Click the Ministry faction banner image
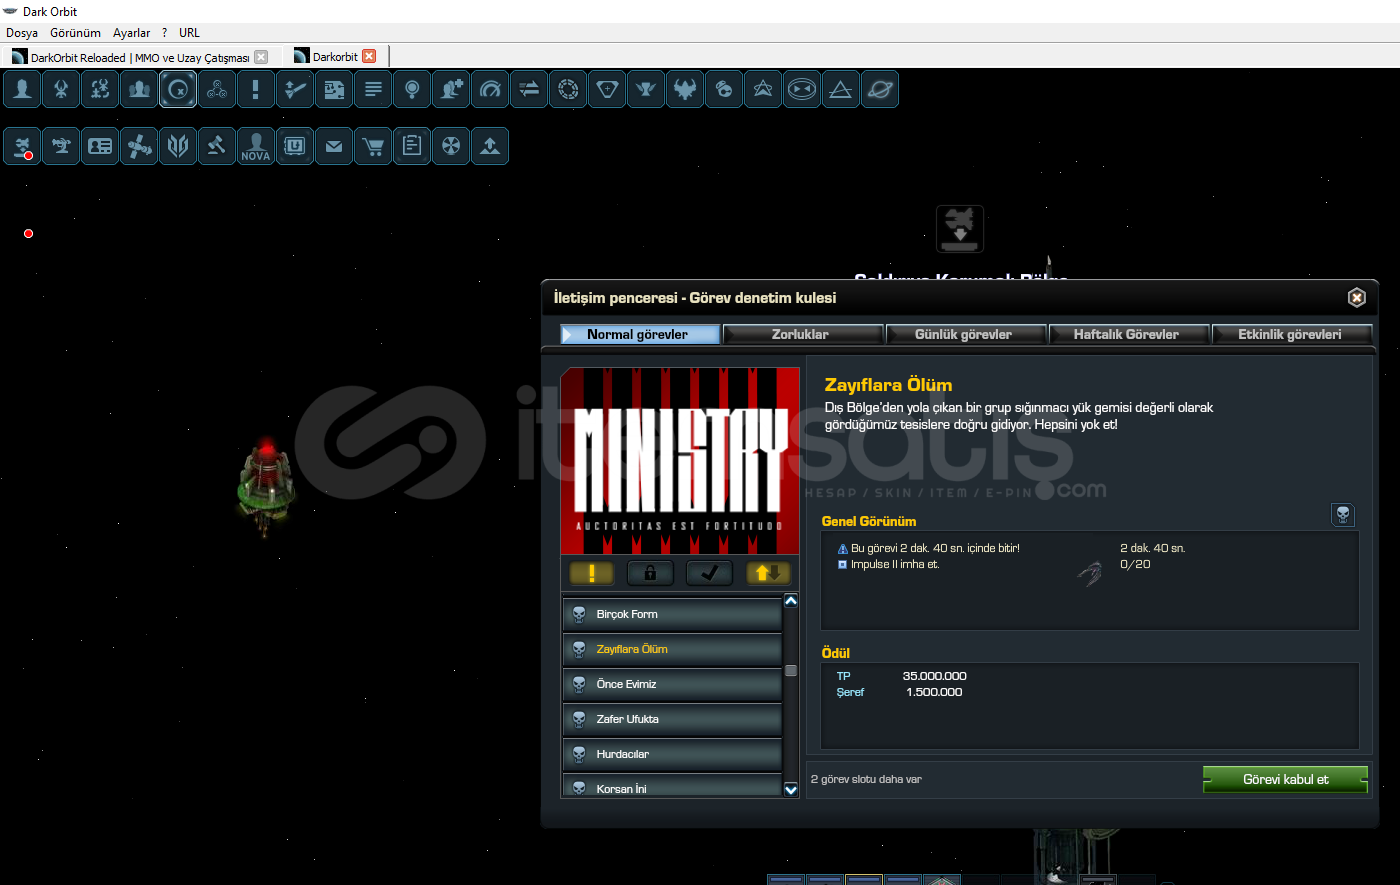 (680, 461)
